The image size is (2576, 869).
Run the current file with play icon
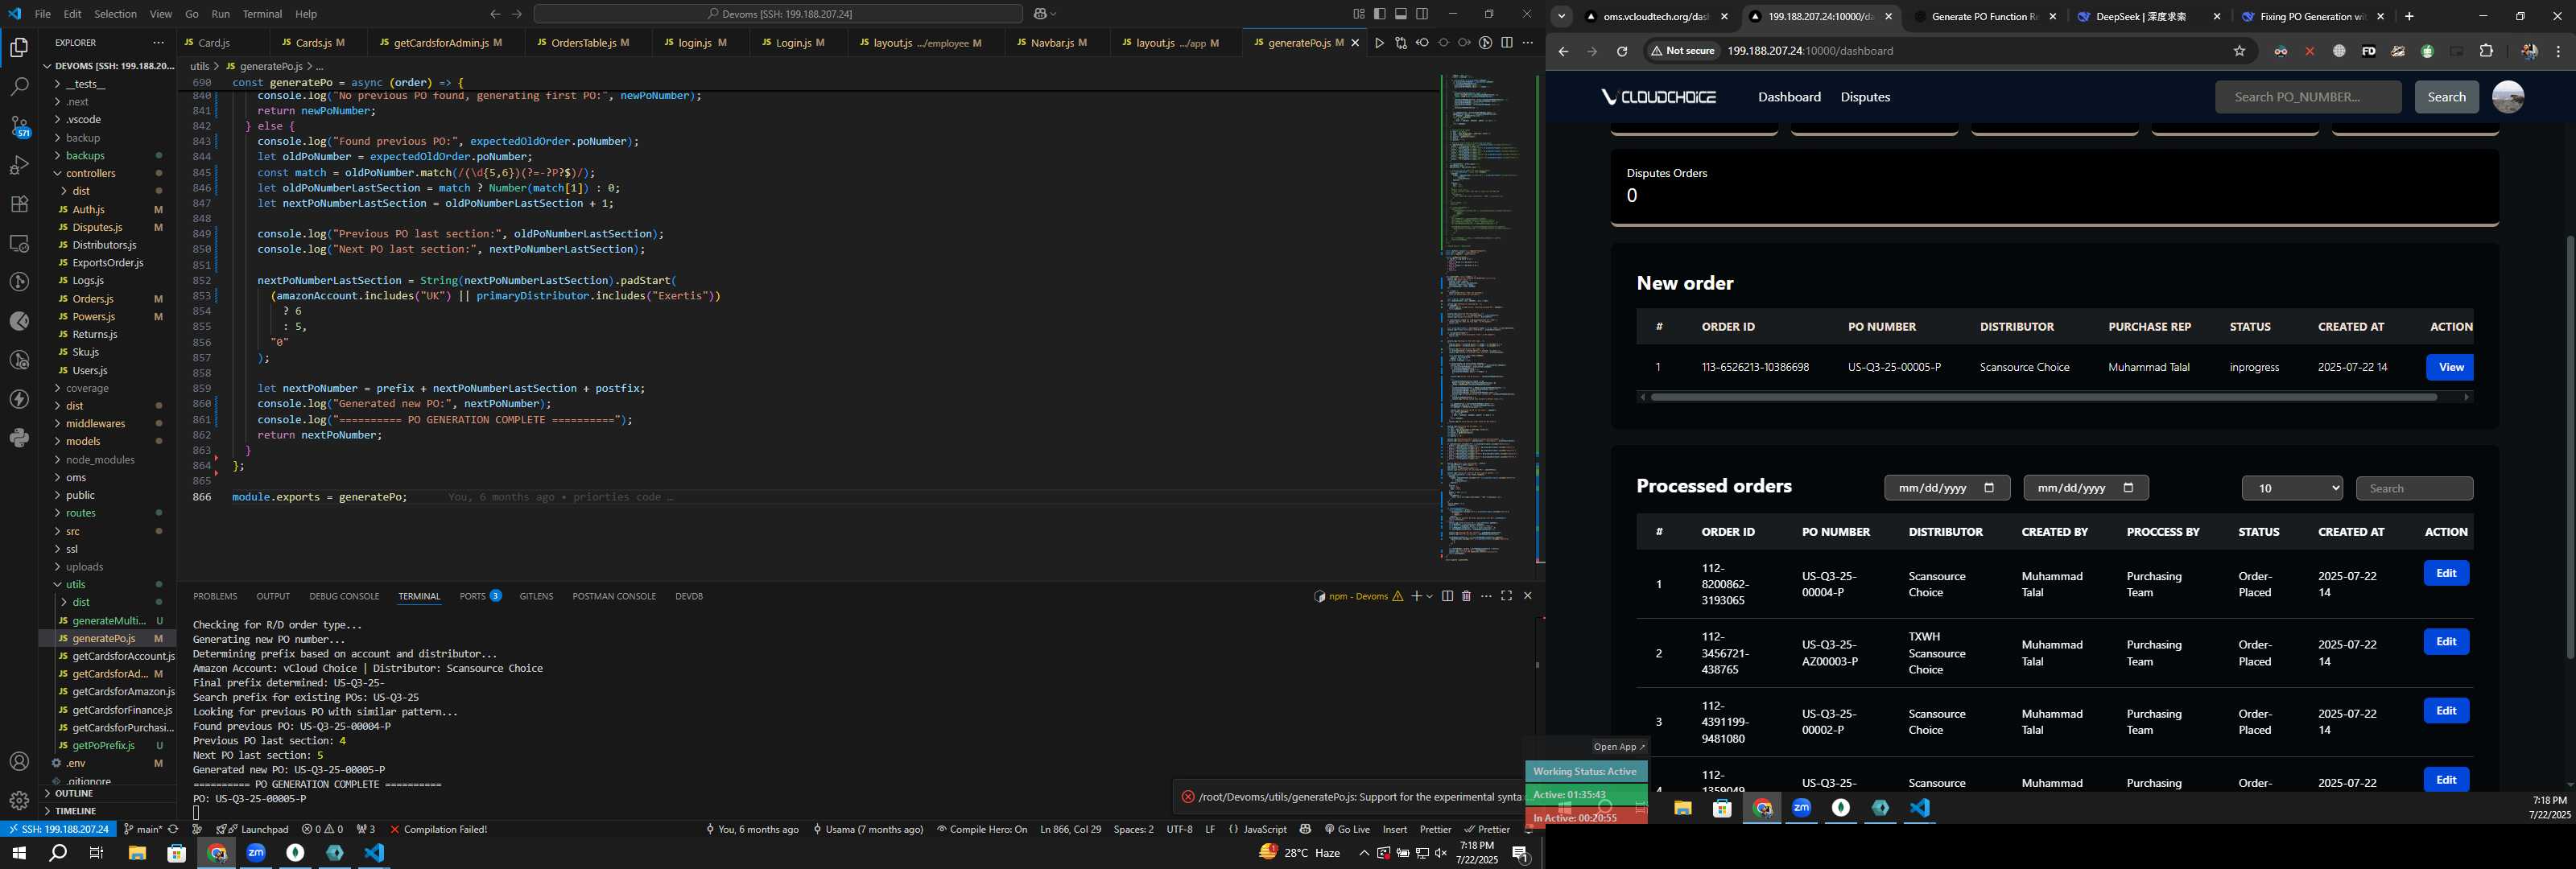1379,43
